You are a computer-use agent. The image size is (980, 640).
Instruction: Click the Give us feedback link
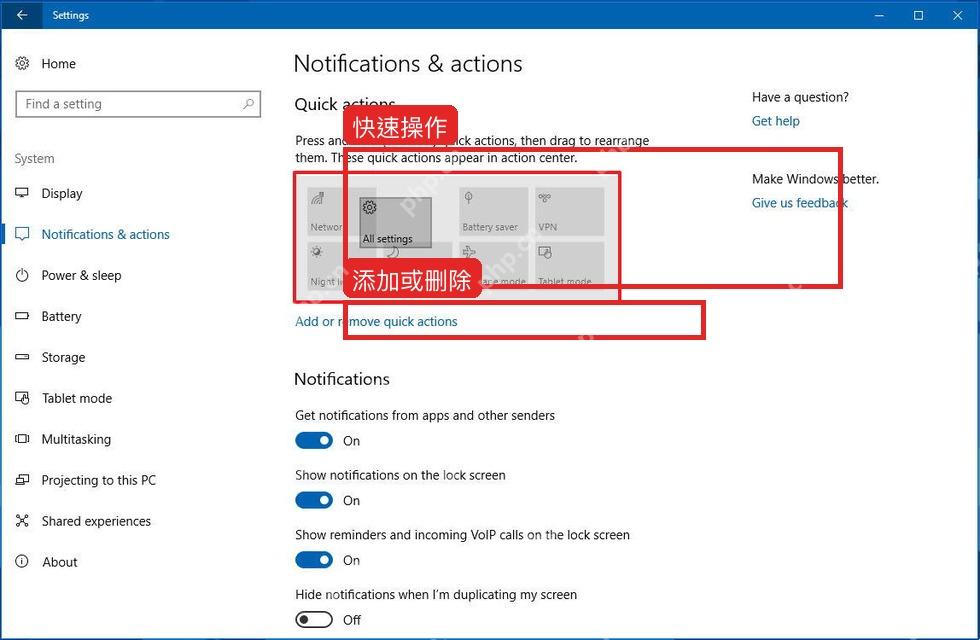pyautogui.click(x=799, y=202)
